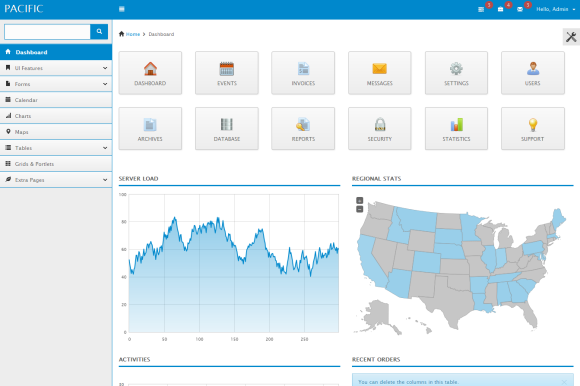580x386 pixels.
Task: Click inside the sidebar search field
Action: click(47, 32)
